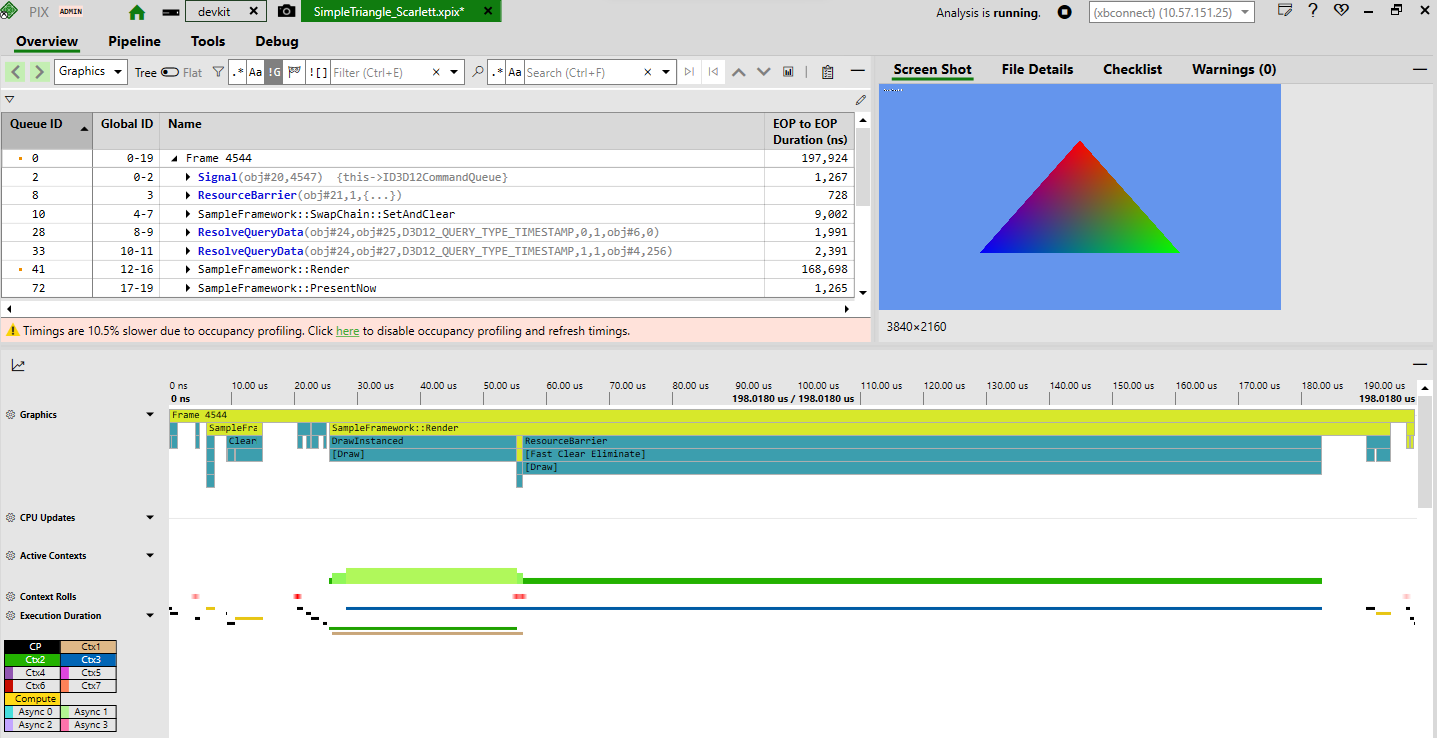Click the 'here' link to disable occupancy profiling
Viewport: 1437px width, 738px height.
[347, 331]
